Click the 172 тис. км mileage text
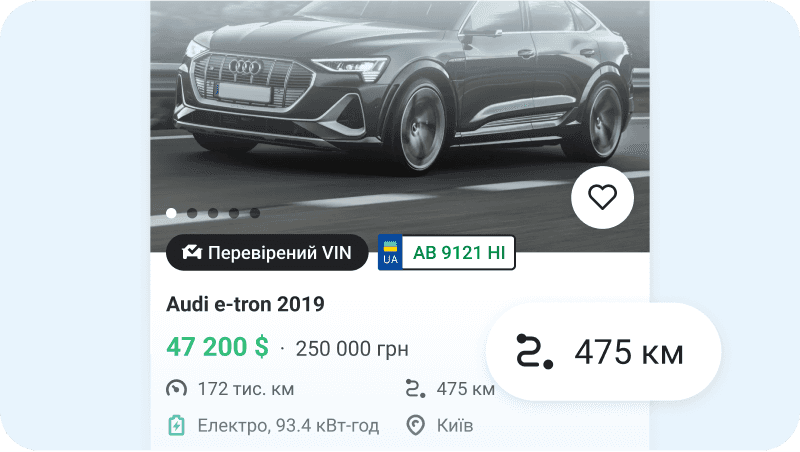Screen dimensions: 800x452 246,389
